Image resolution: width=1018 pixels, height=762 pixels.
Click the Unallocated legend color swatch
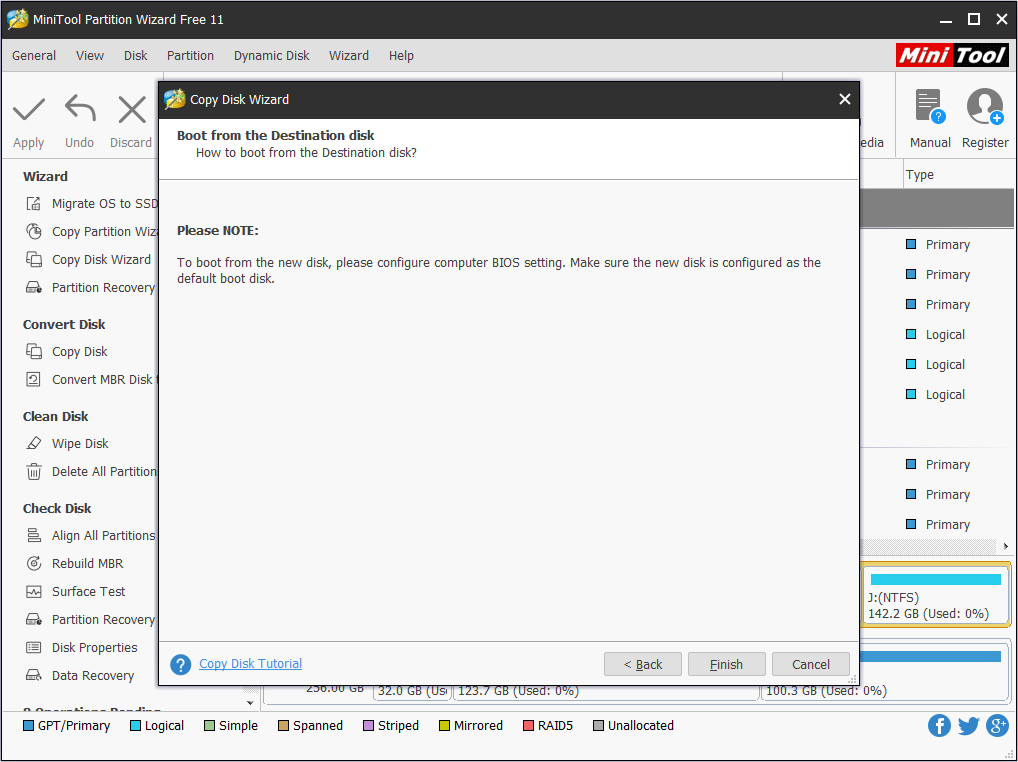(598, 726)
